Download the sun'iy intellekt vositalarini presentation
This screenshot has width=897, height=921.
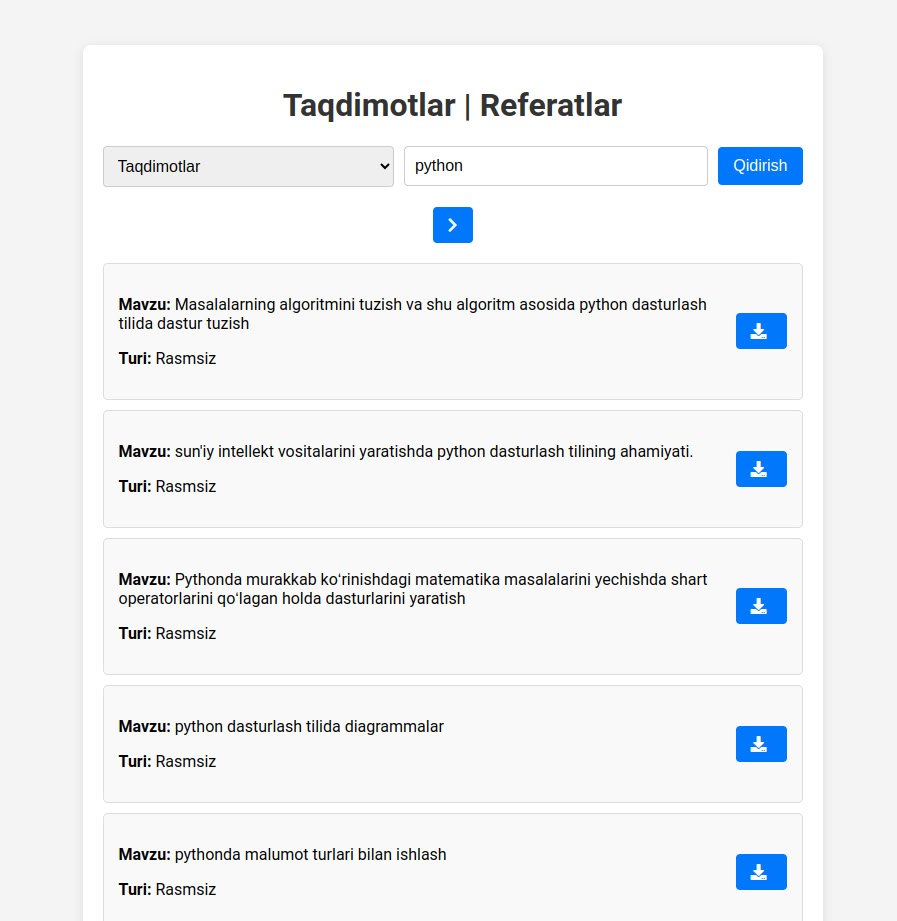[x=760, y=469]
